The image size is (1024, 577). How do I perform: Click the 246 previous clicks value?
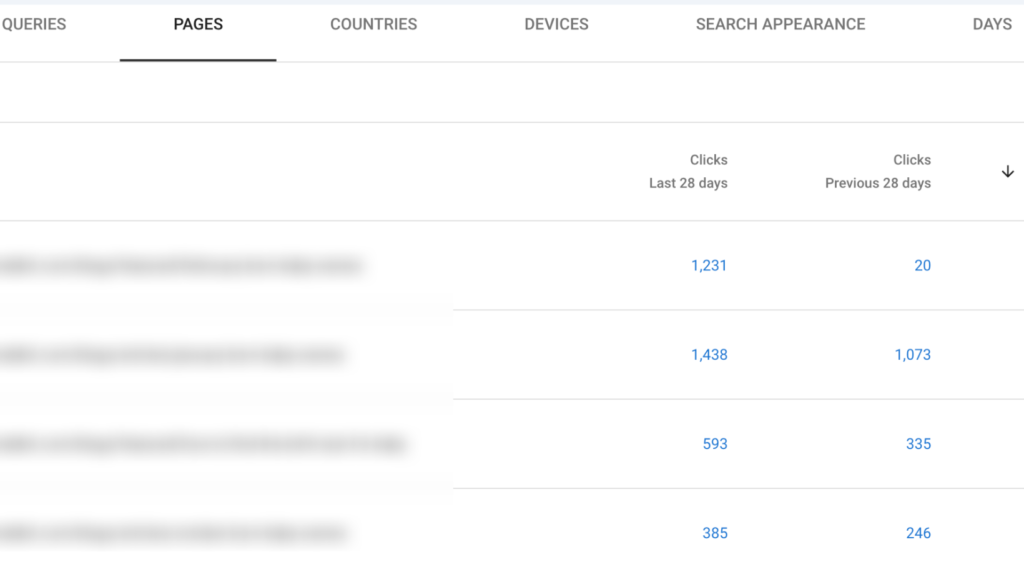point(918,533)
